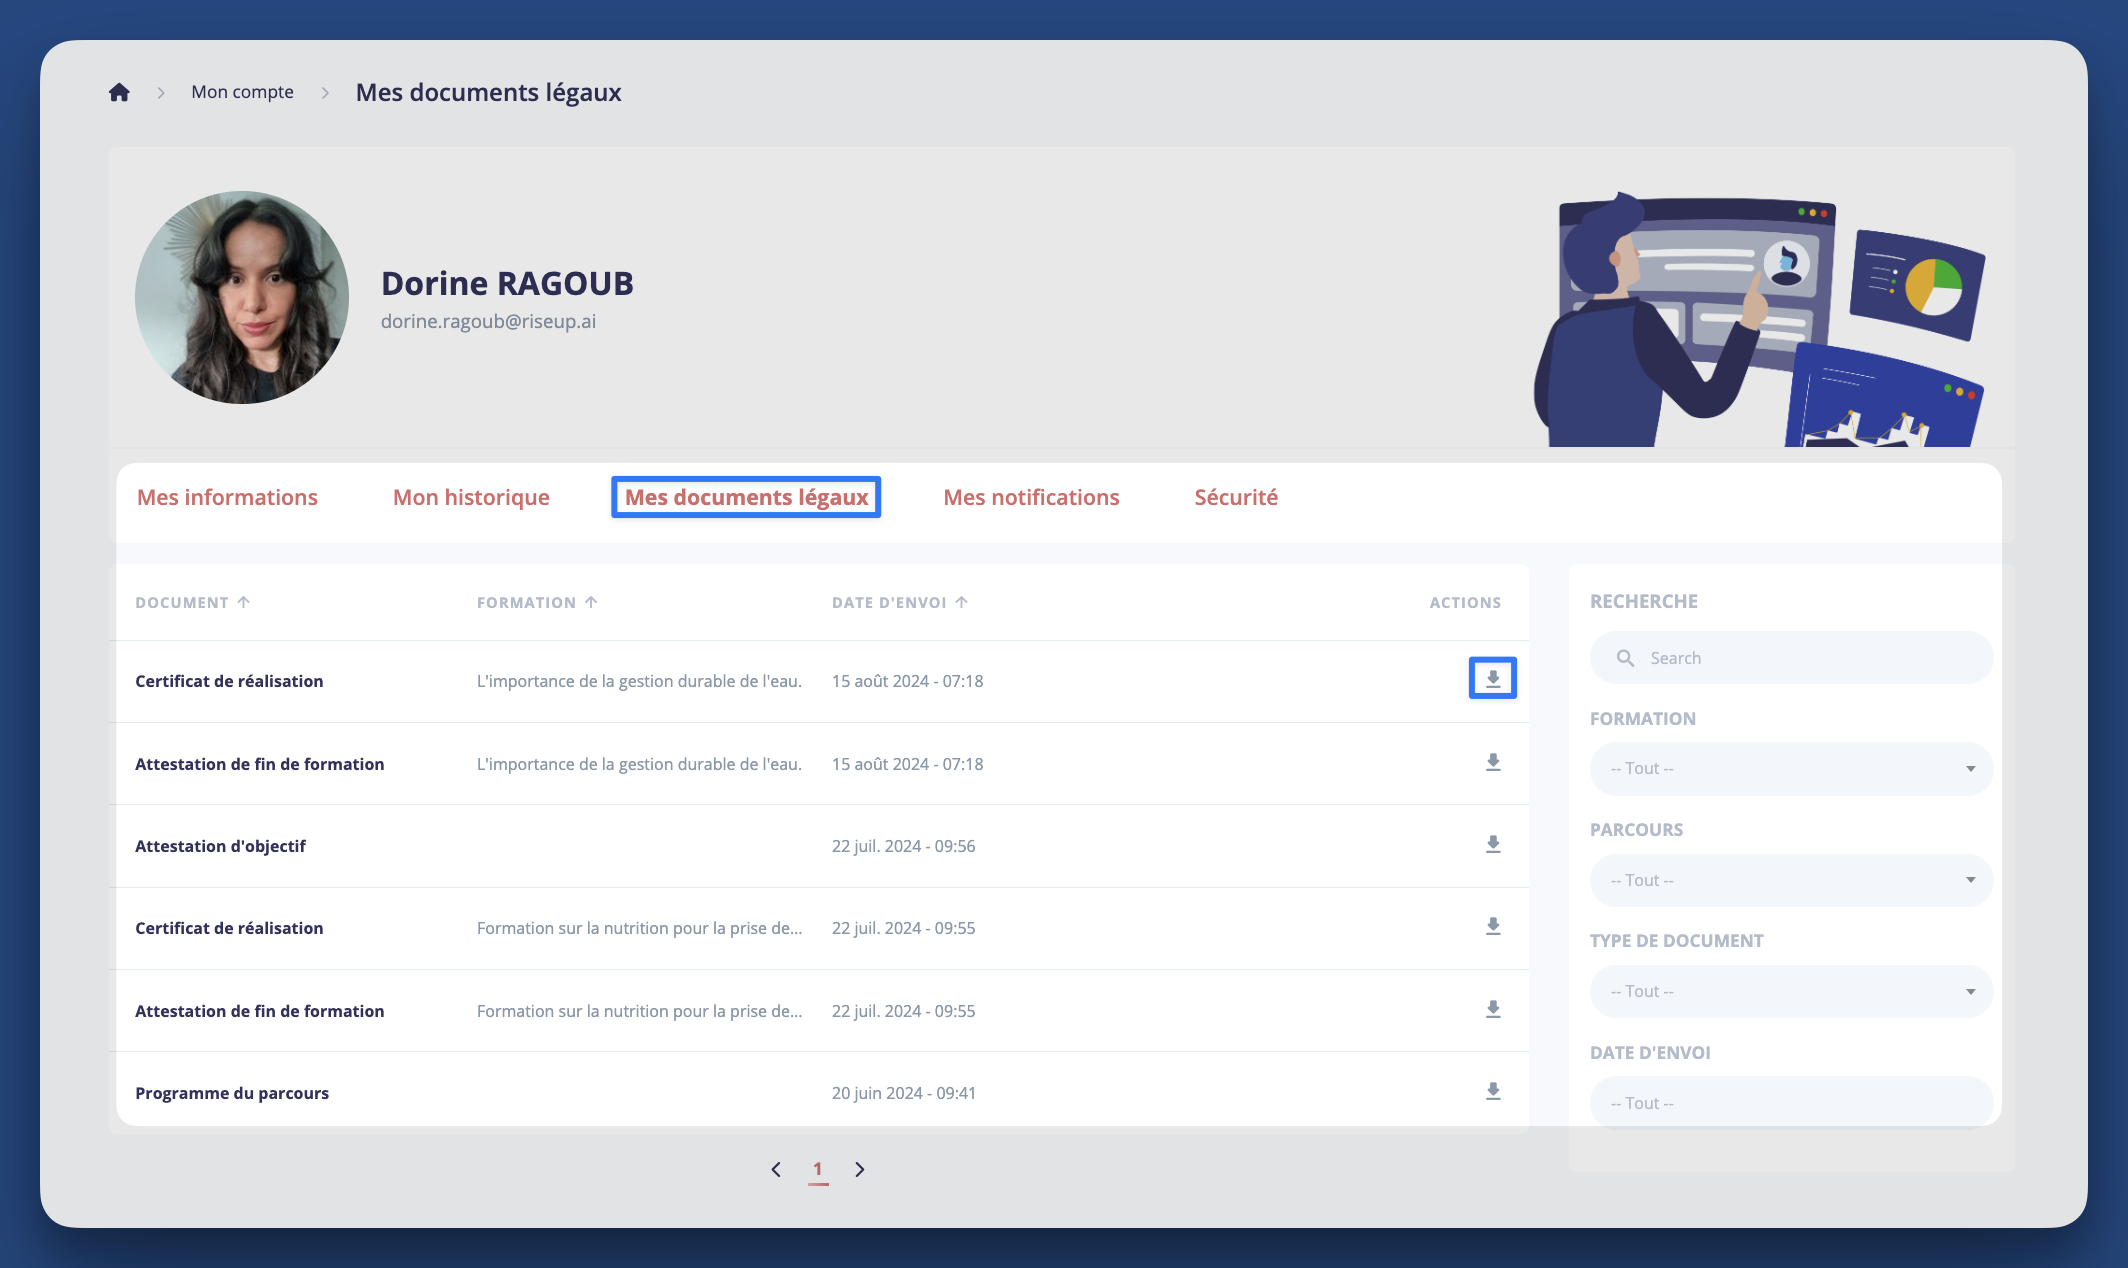
Task: Download Certificat de réalisation dated 22 juil.
Action: point(1493,927)
